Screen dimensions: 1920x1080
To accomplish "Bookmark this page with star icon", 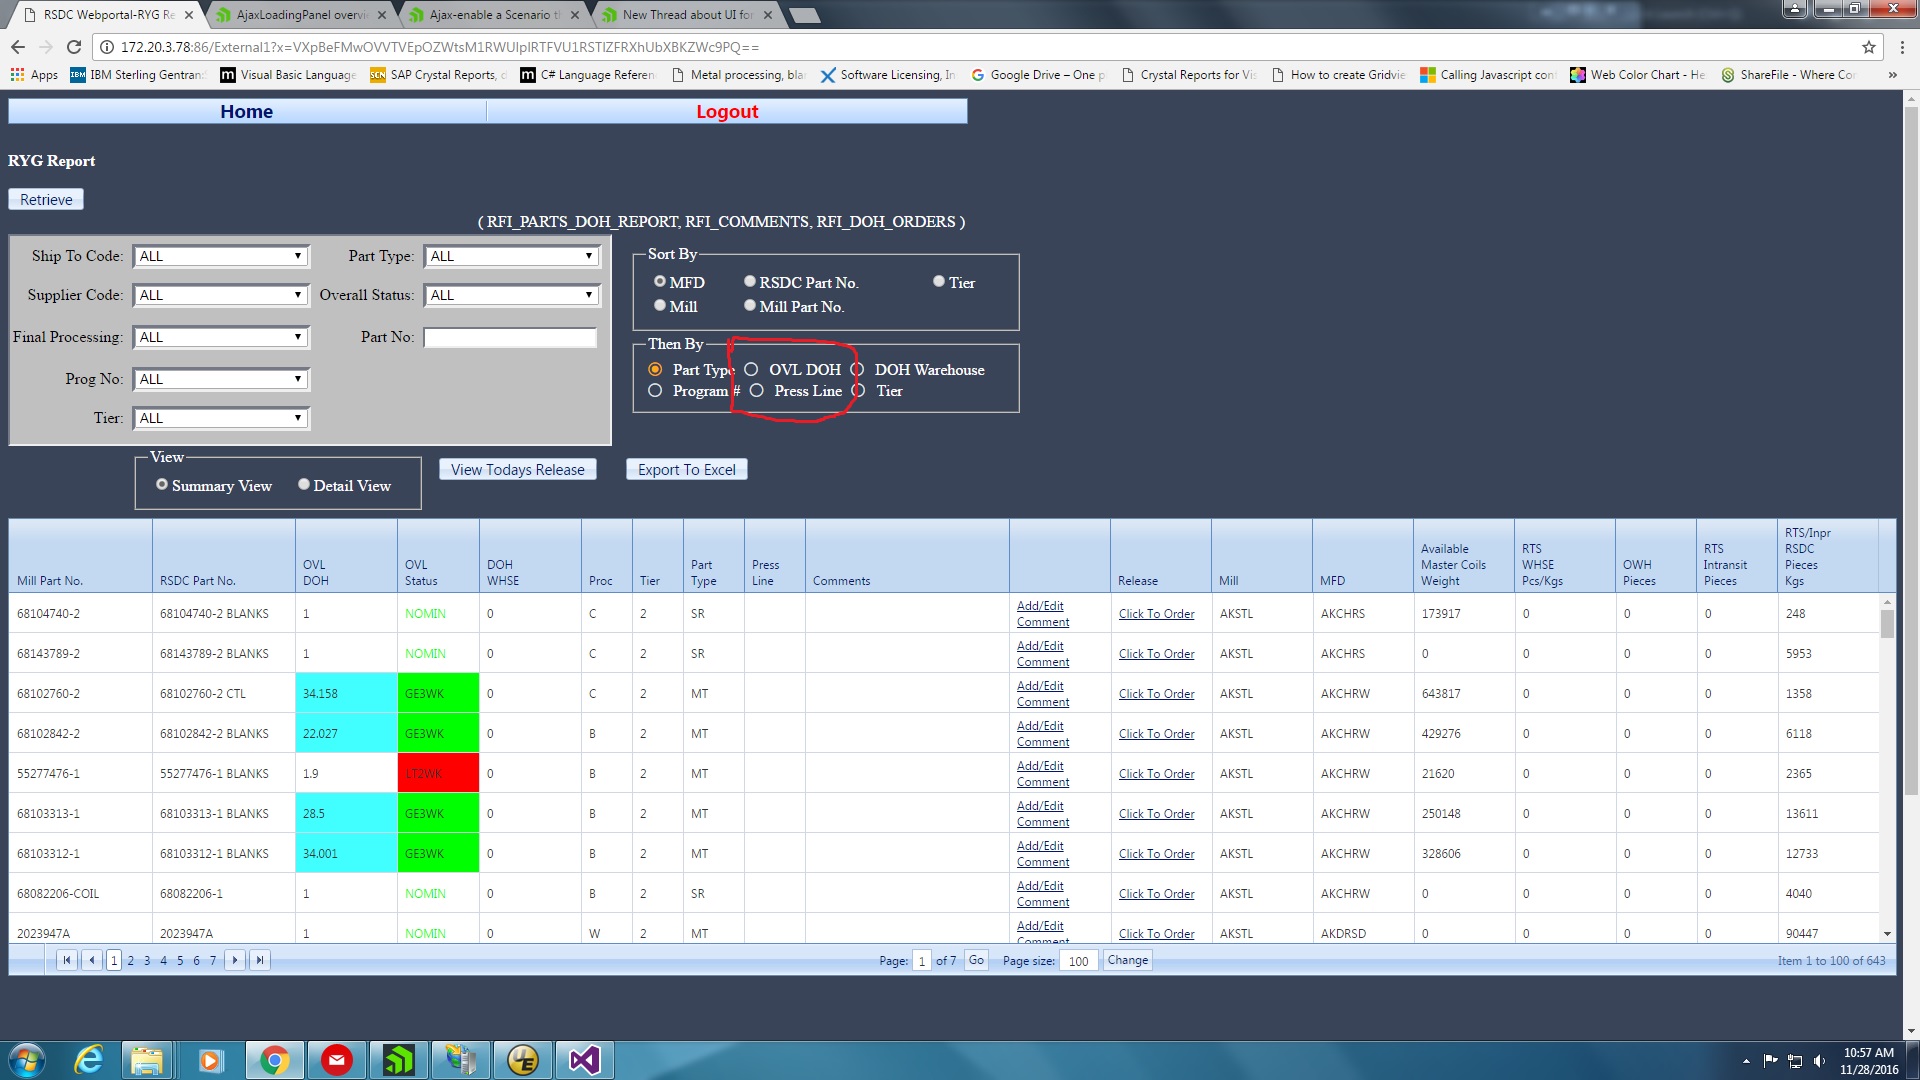I will tap(1868, 47).
